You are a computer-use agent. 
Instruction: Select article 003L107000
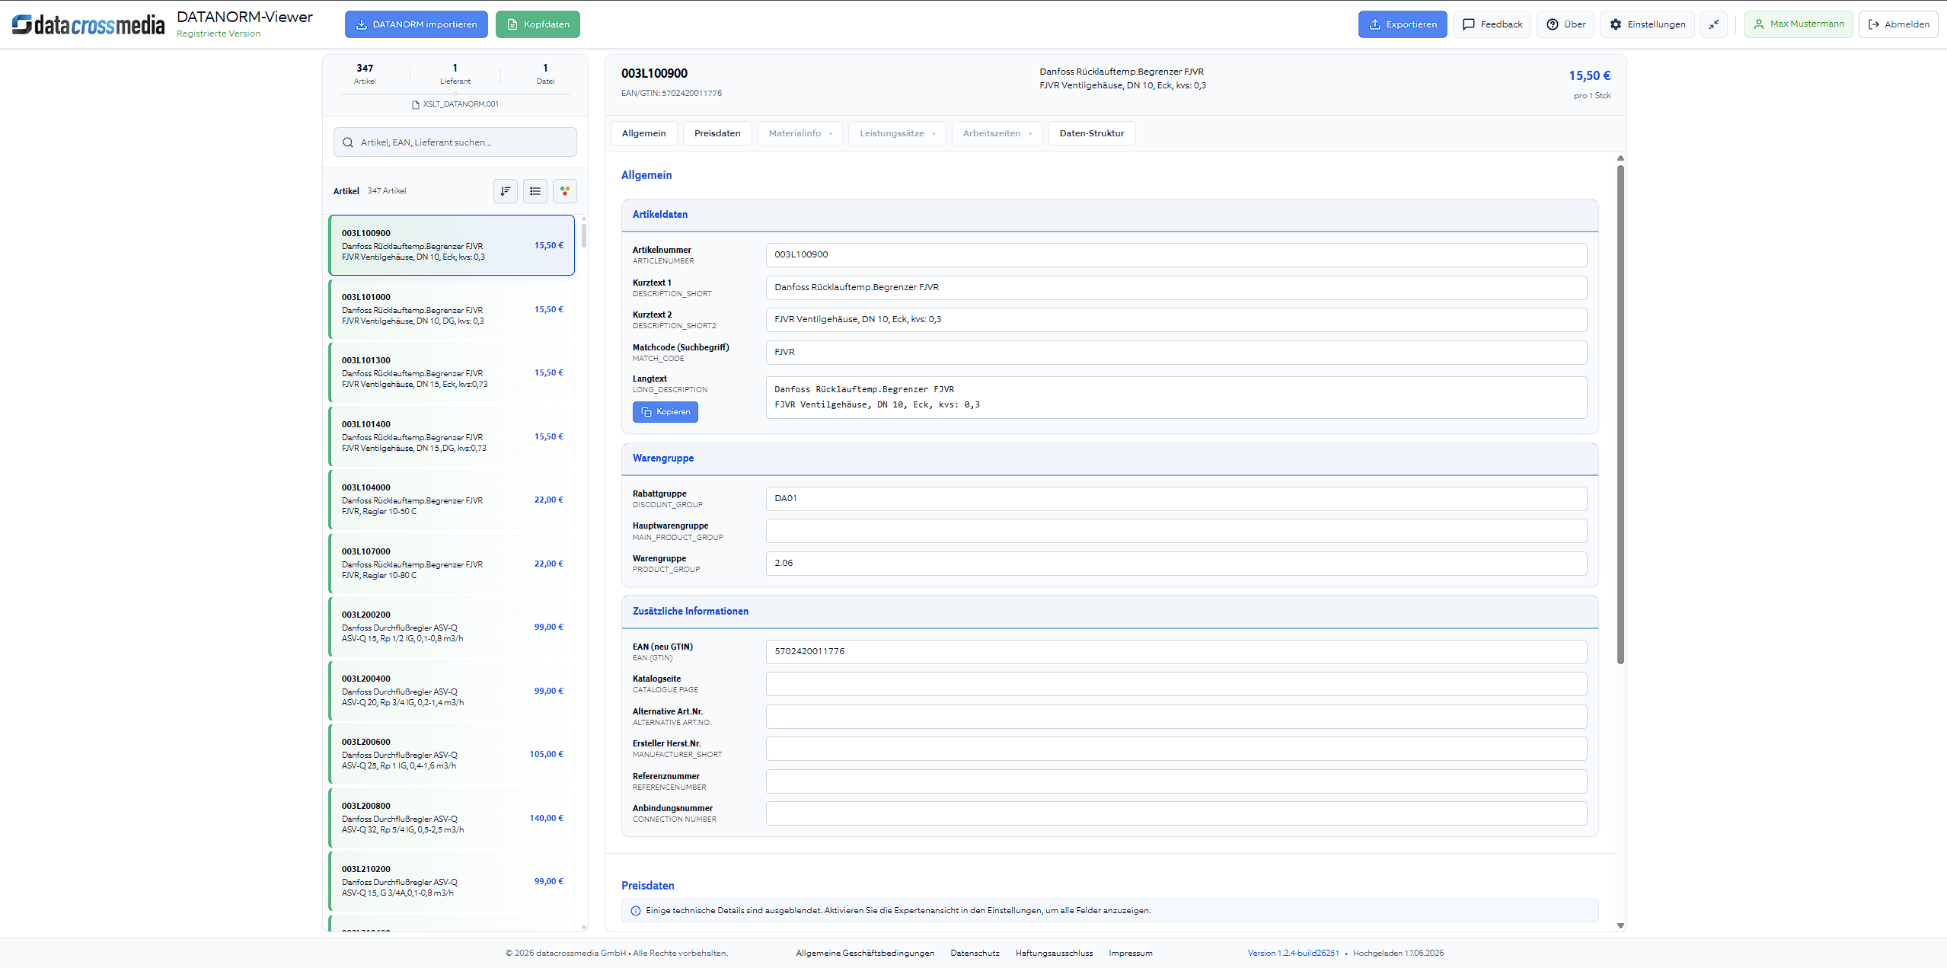coord(452,563)
